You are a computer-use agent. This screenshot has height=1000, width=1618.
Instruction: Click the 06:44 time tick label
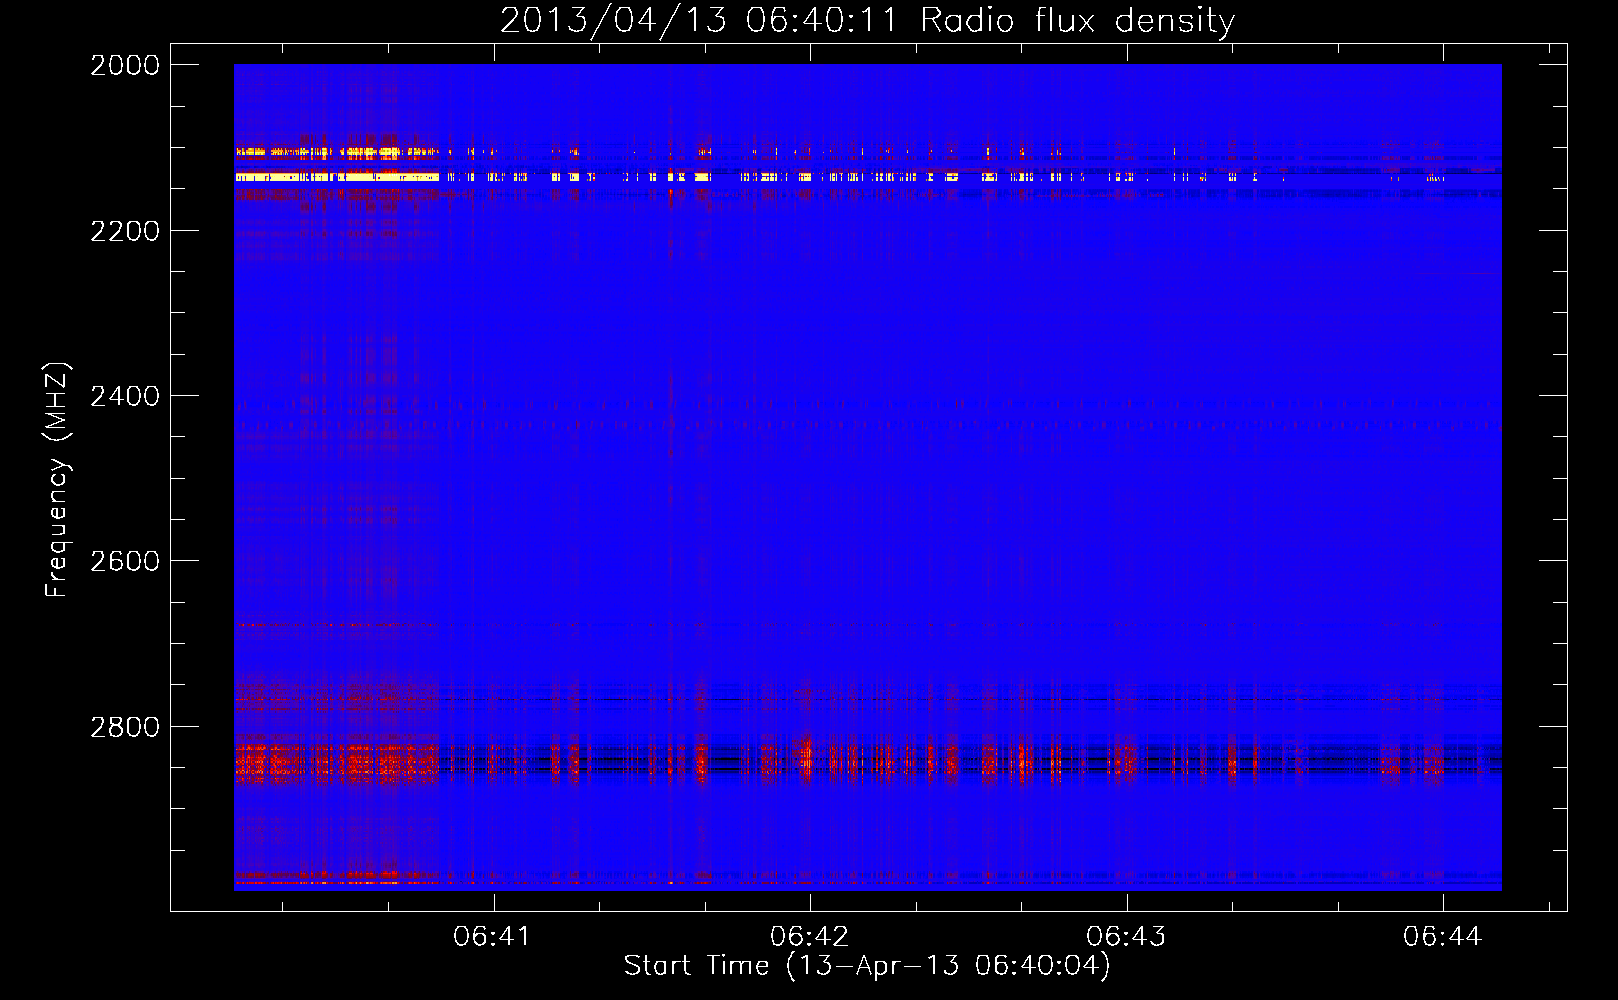[1442, 936]
